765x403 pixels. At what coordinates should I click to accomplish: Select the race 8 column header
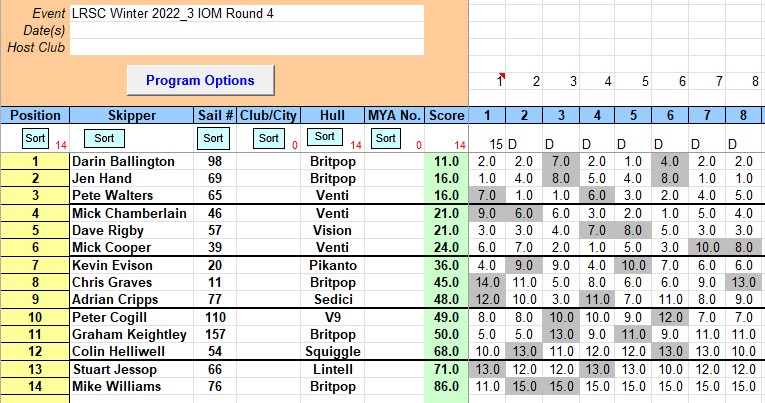[x=743, y=115]
